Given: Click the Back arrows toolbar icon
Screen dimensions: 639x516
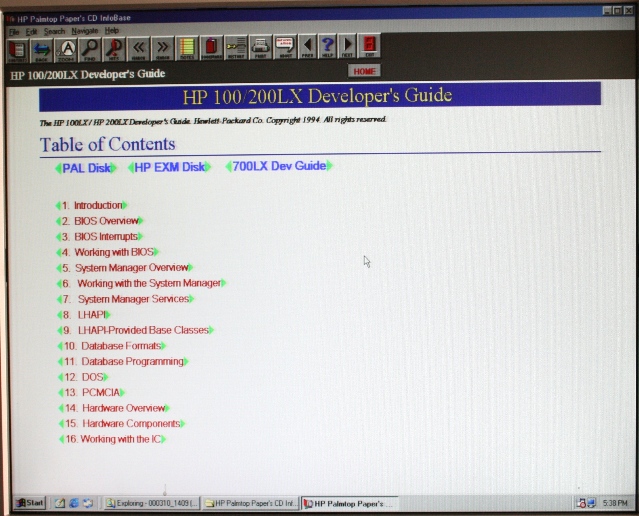Looking at the screenshot, I should click(41, 50).
